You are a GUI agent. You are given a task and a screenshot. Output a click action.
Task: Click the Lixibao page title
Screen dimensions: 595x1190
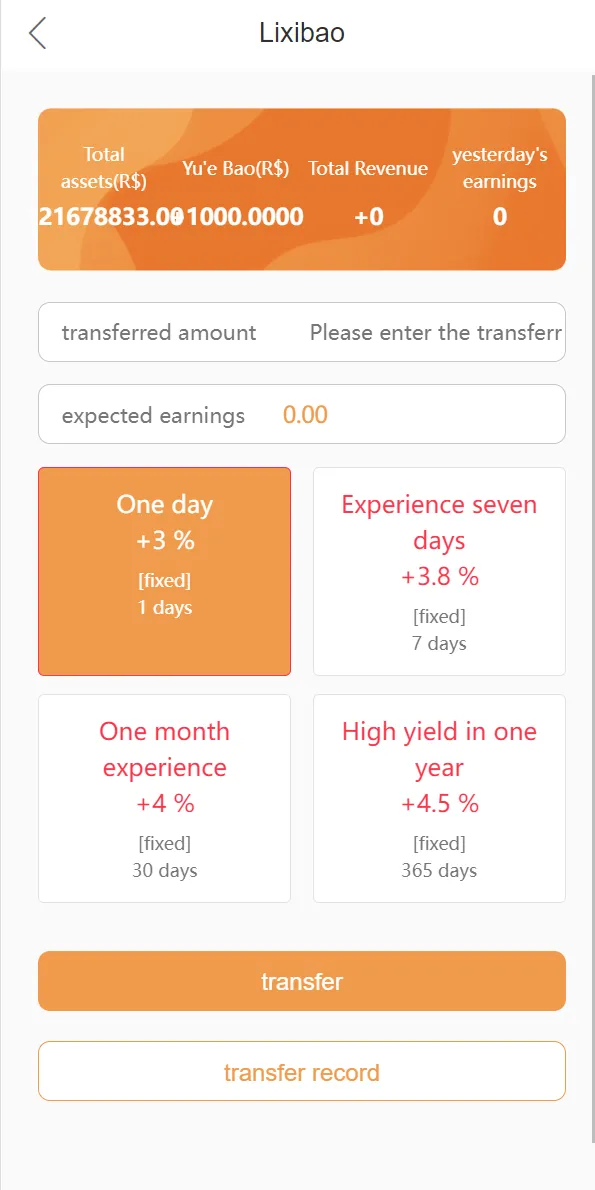302,33
